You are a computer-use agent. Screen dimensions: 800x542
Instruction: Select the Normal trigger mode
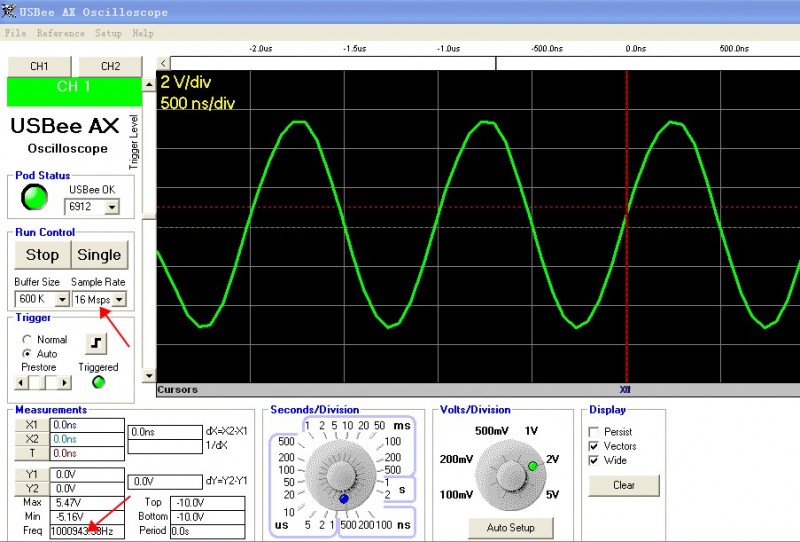(x=27, y=340)
